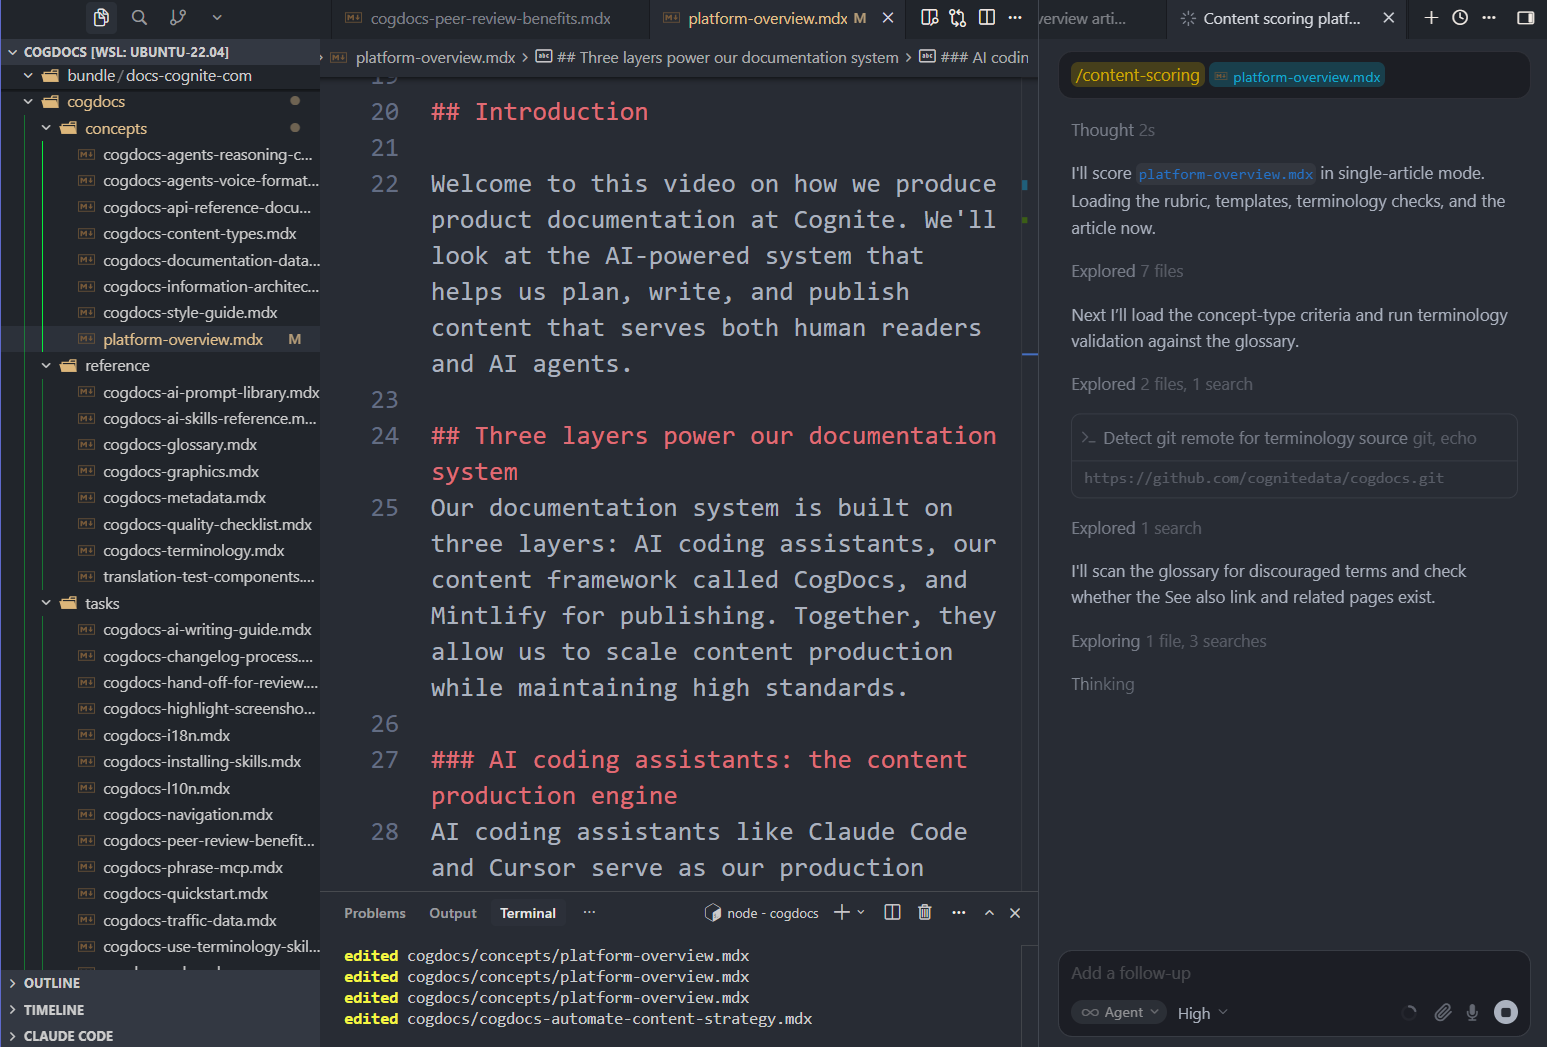
Task: Open the High effort level dropdown
Action: click(1202, 1013)
